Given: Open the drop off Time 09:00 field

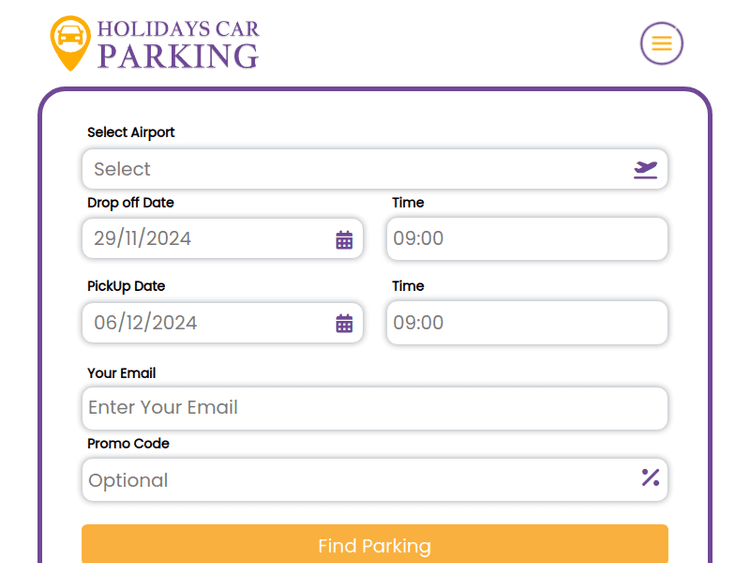Looking at the screenshot, I should (527, 239).
